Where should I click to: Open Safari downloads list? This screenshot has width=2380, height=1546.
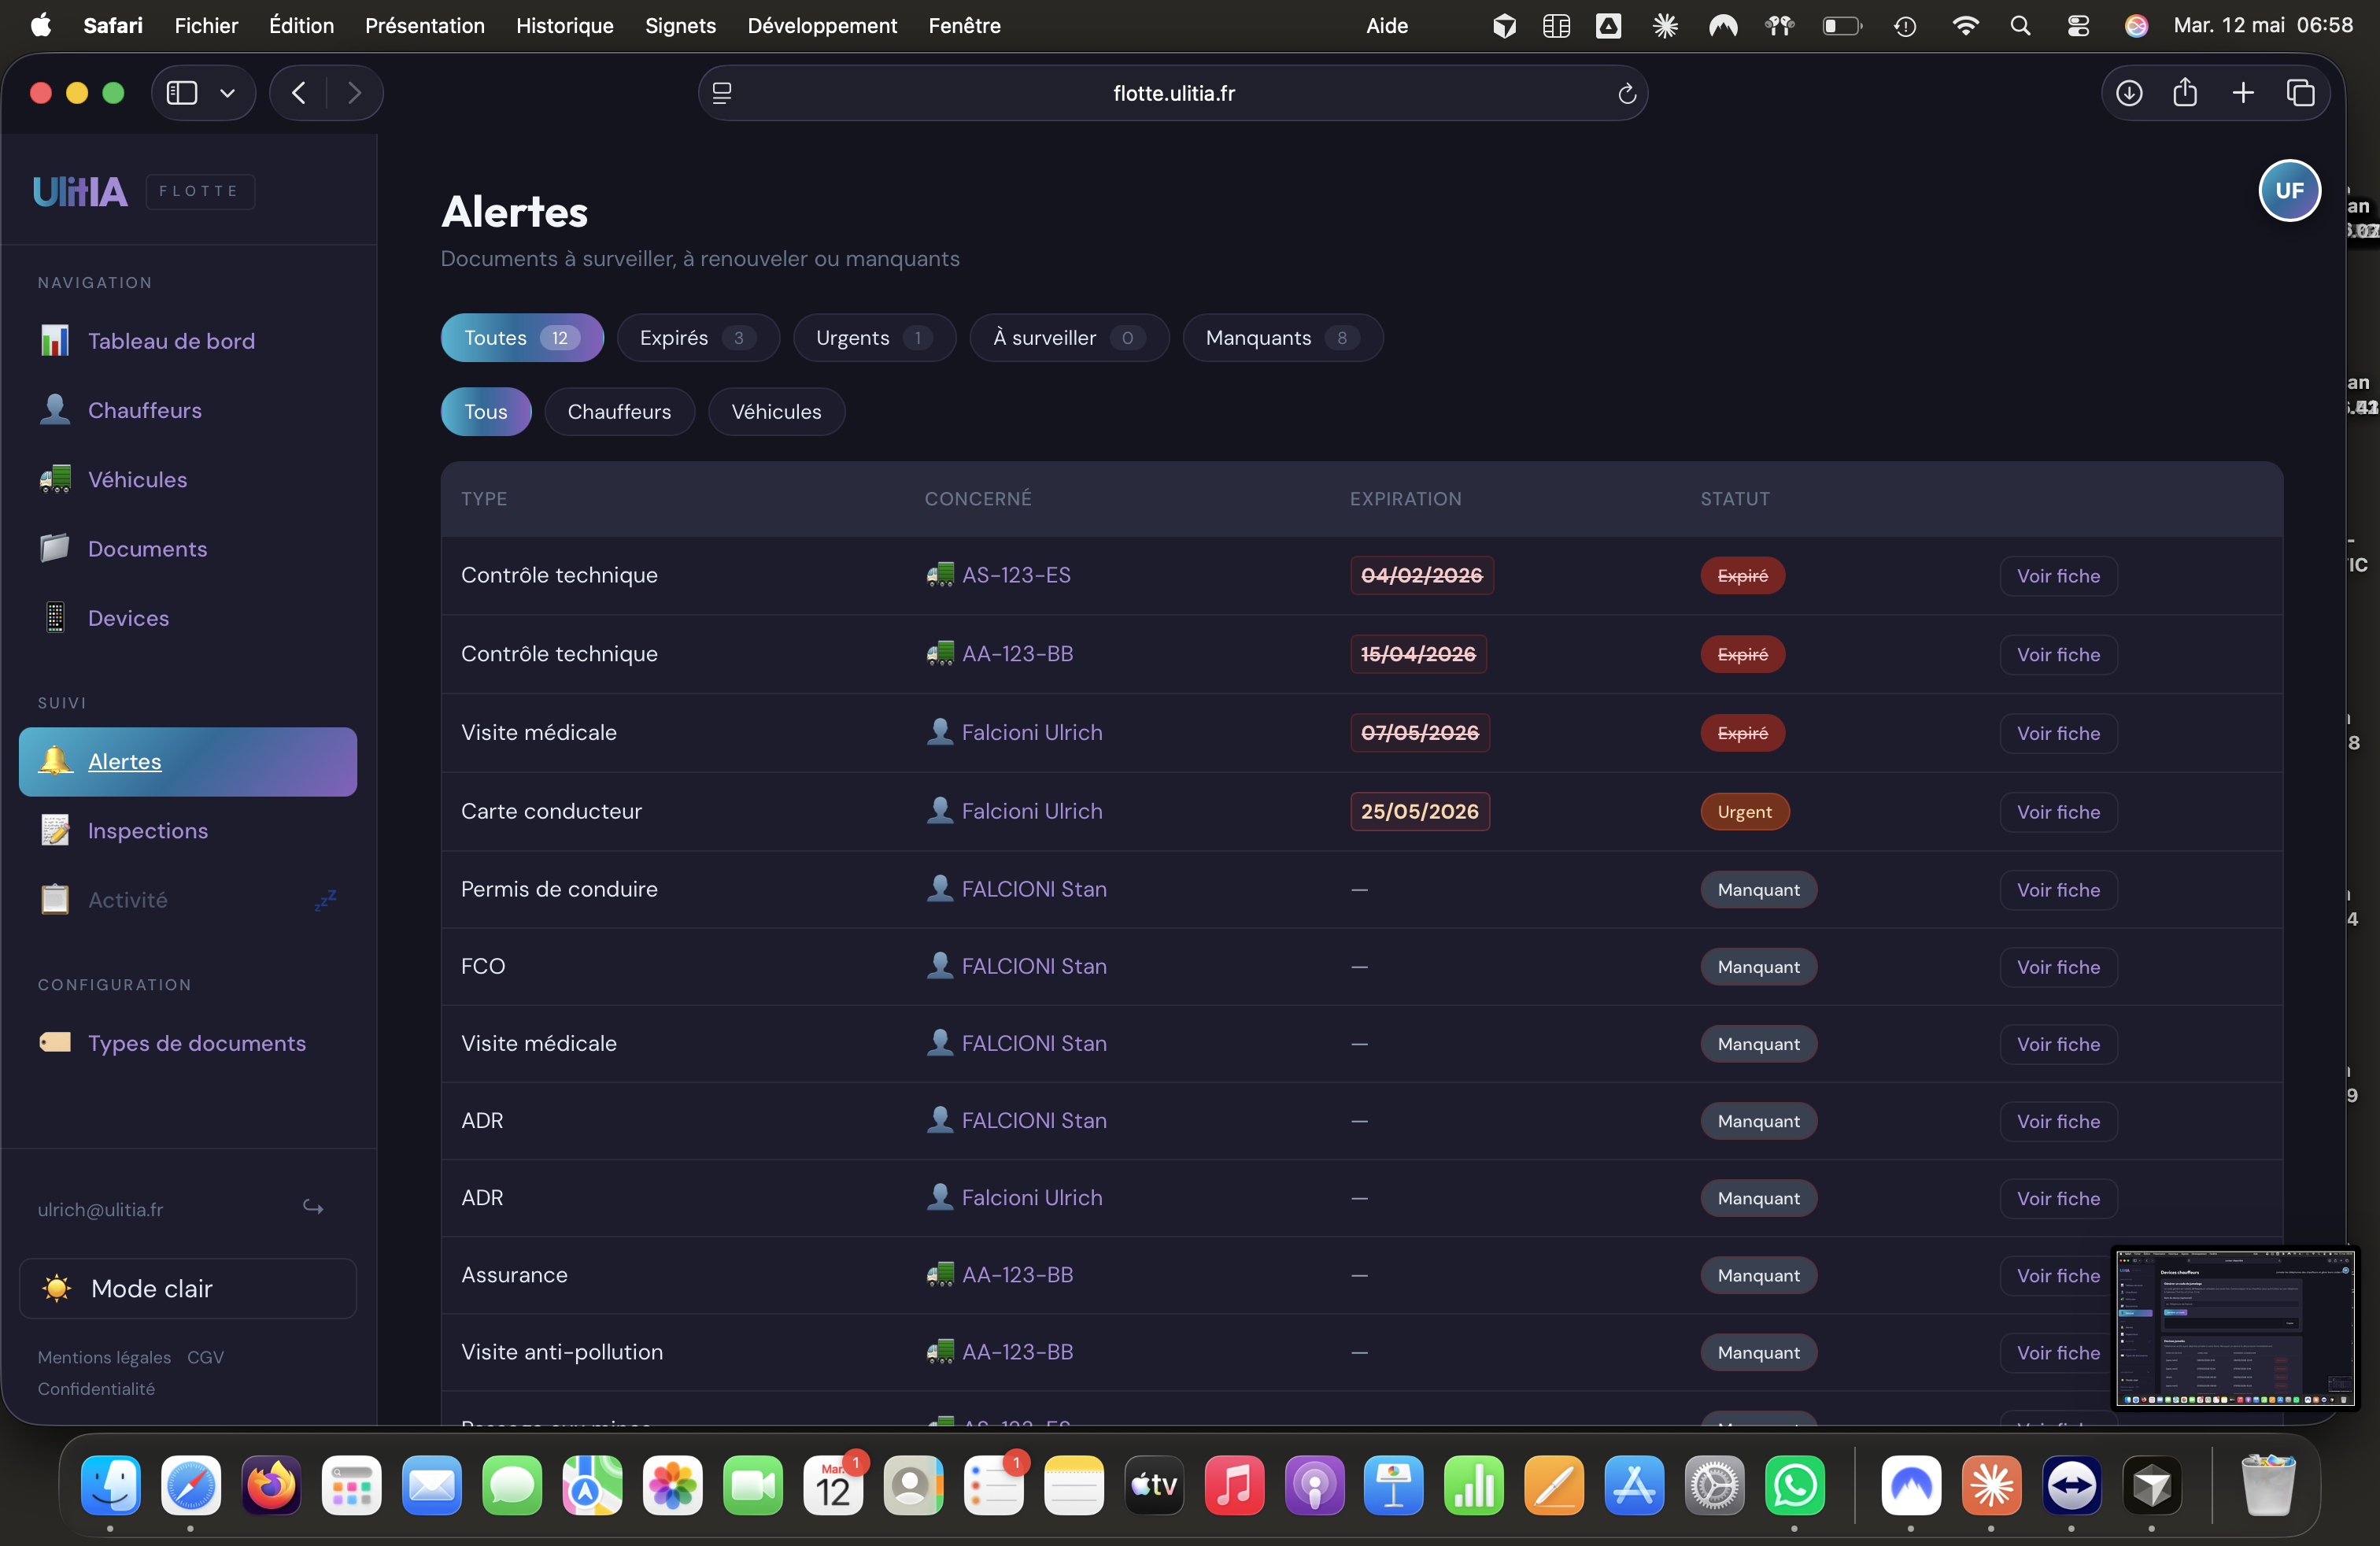[x=2129, y=93]
